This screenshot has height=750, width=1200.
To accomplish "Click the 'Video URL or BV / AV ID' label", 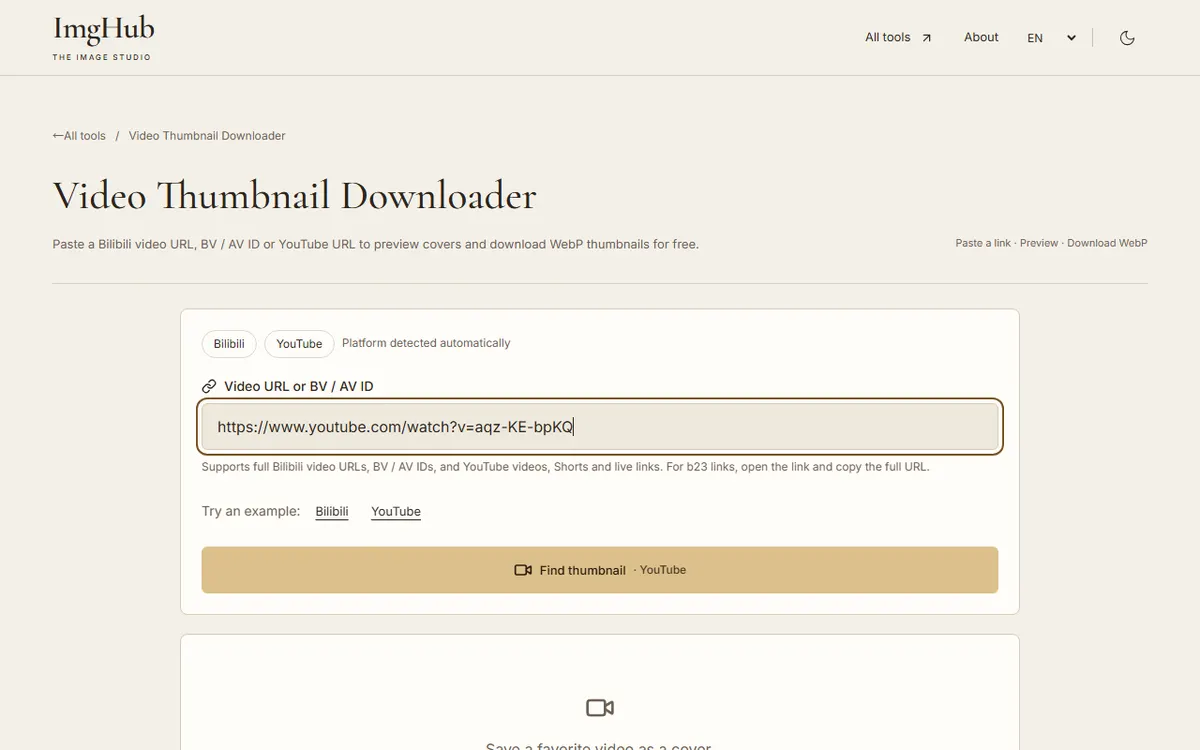I will (x=299, y=386).
